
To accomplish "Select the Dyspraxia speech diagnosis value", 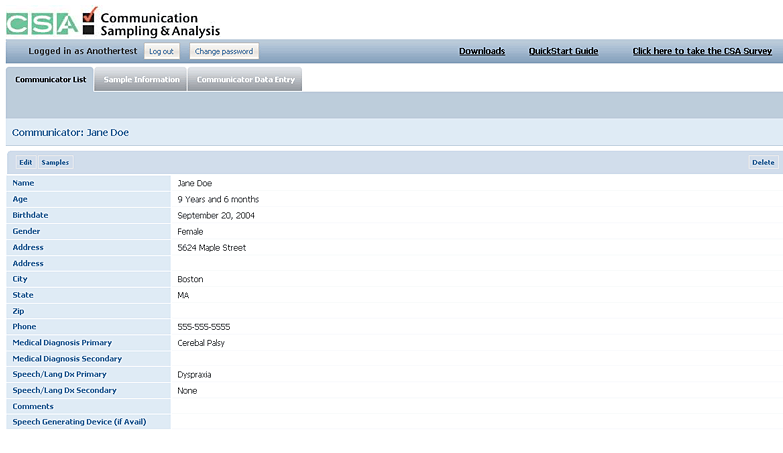I will pos(194,375).
